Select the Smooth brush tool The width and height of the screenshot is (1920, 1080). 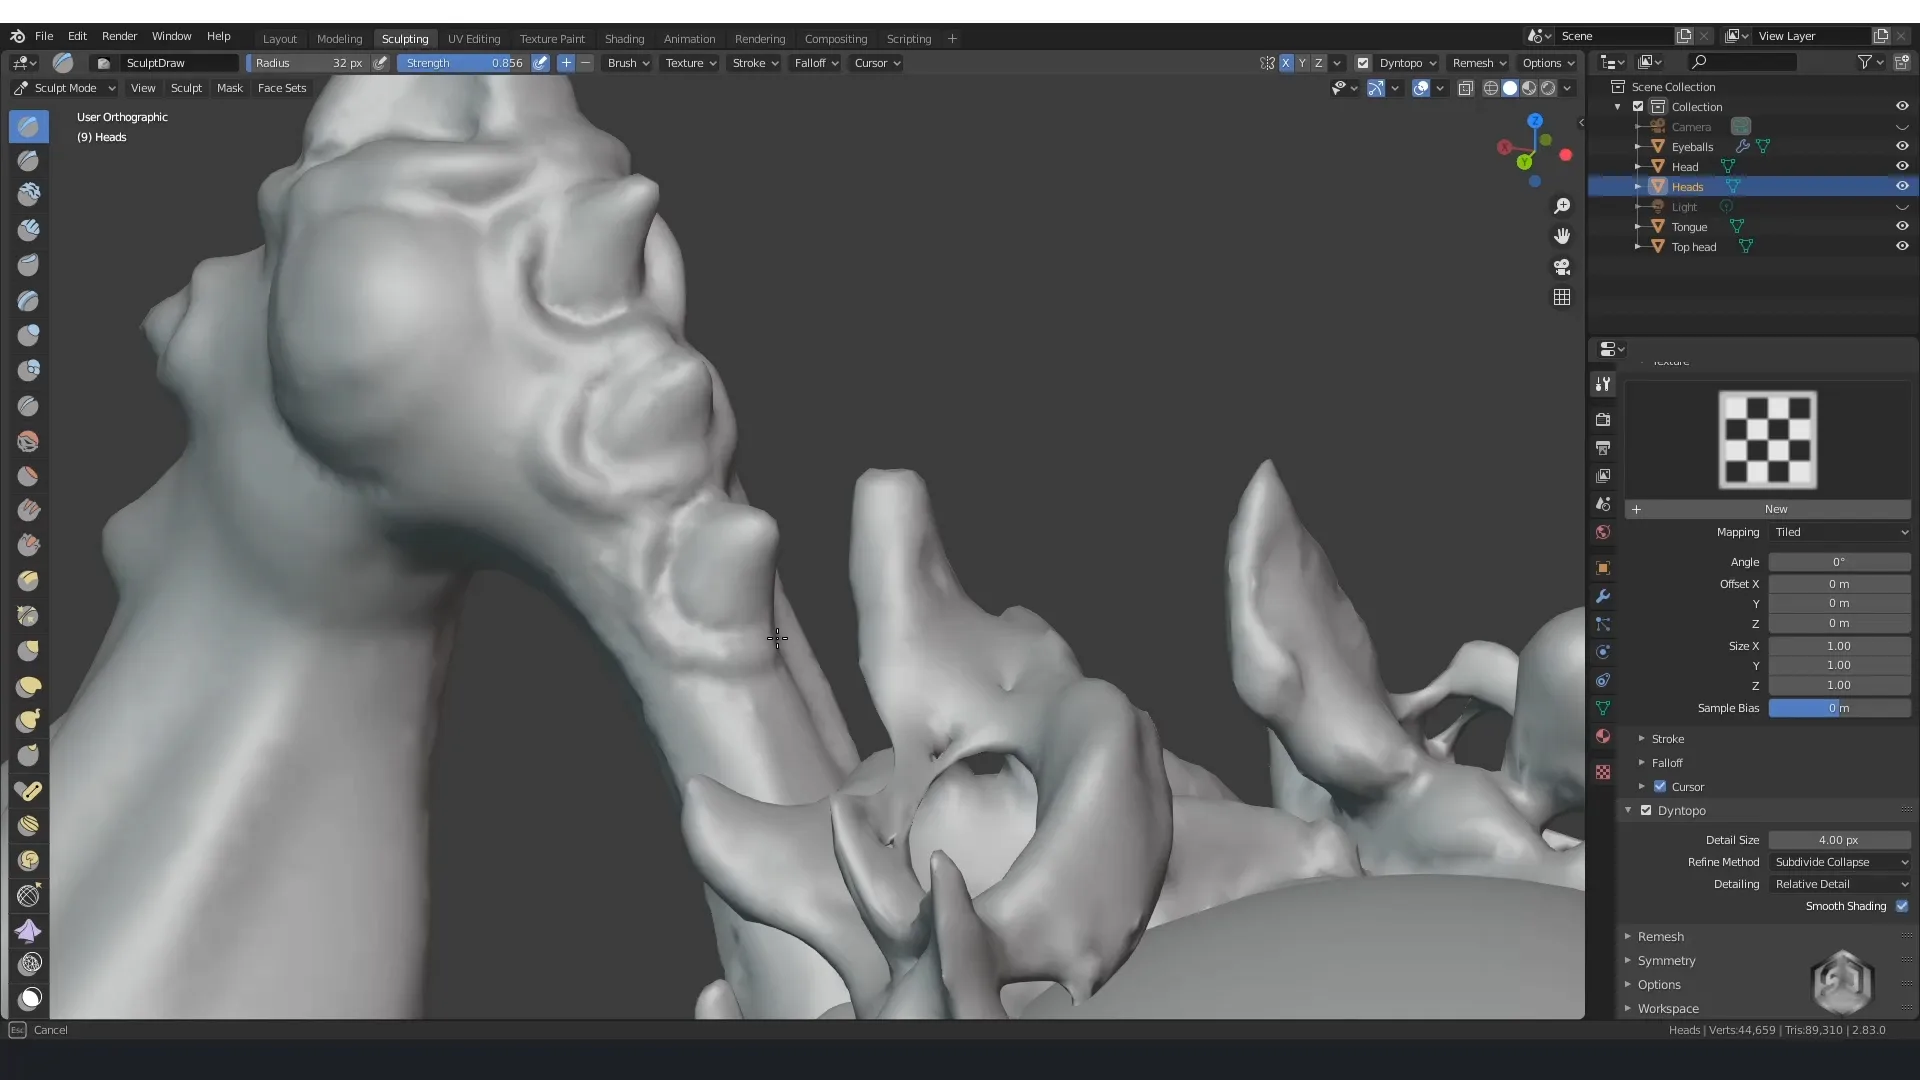(x=29, y=440)
